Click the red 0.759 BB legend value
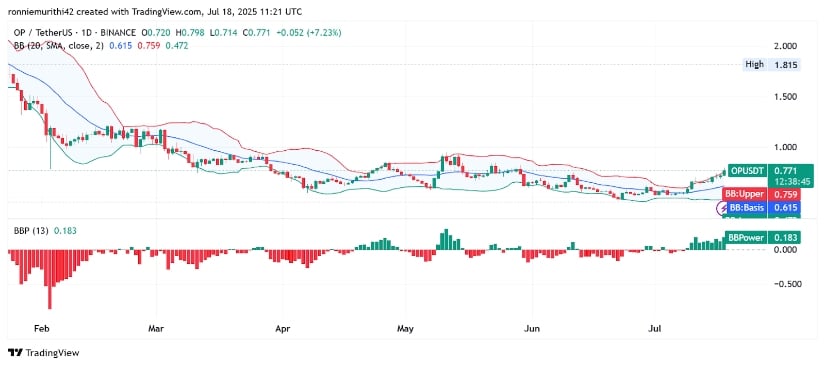 [148, 46]
